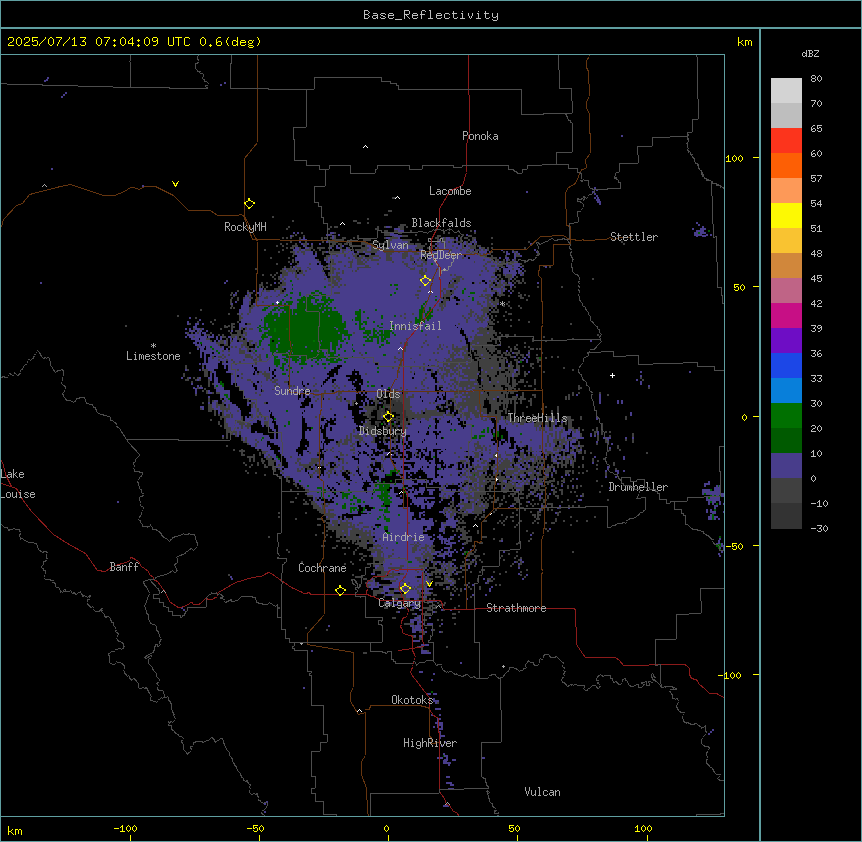
Task: Click the Olds label
Action: [x=388, y=394]
